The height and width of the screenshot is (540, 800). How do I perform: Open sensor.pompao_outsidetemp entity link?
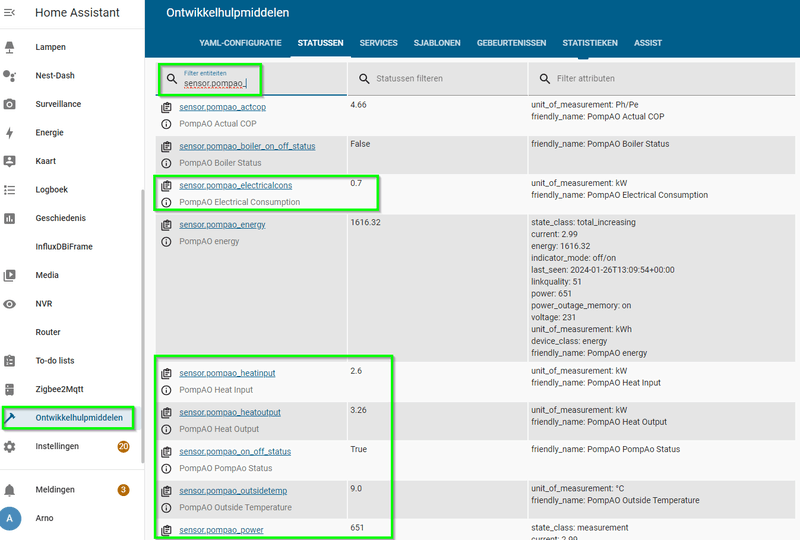(233, 491)
